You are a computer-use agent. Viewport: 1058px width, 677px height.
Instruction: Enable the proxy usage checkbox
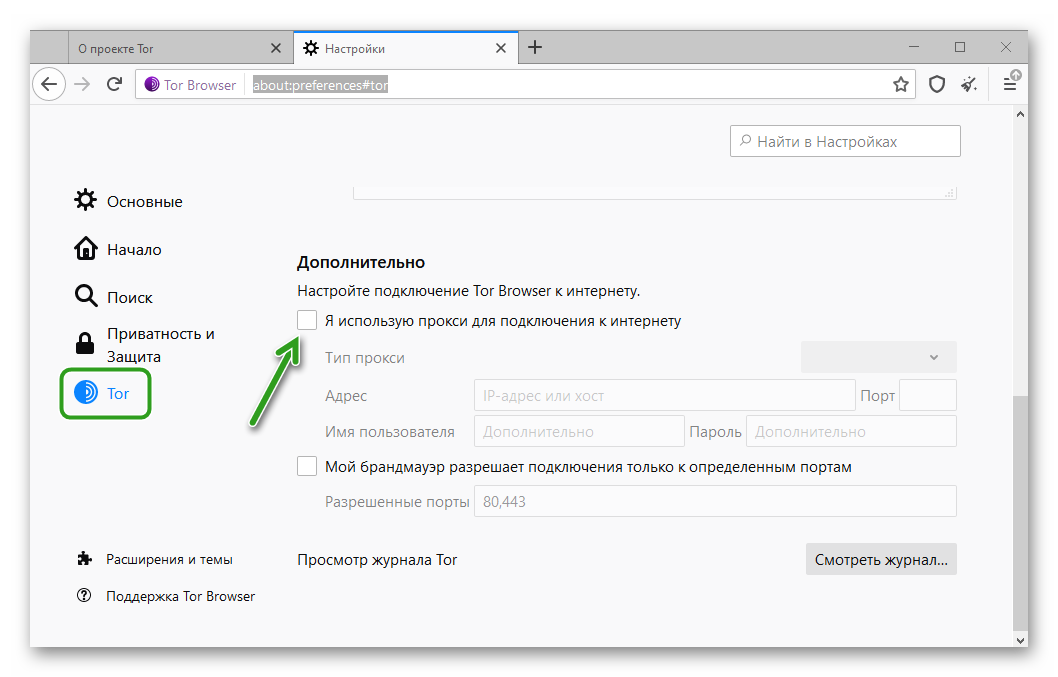(x=307, y=320)
